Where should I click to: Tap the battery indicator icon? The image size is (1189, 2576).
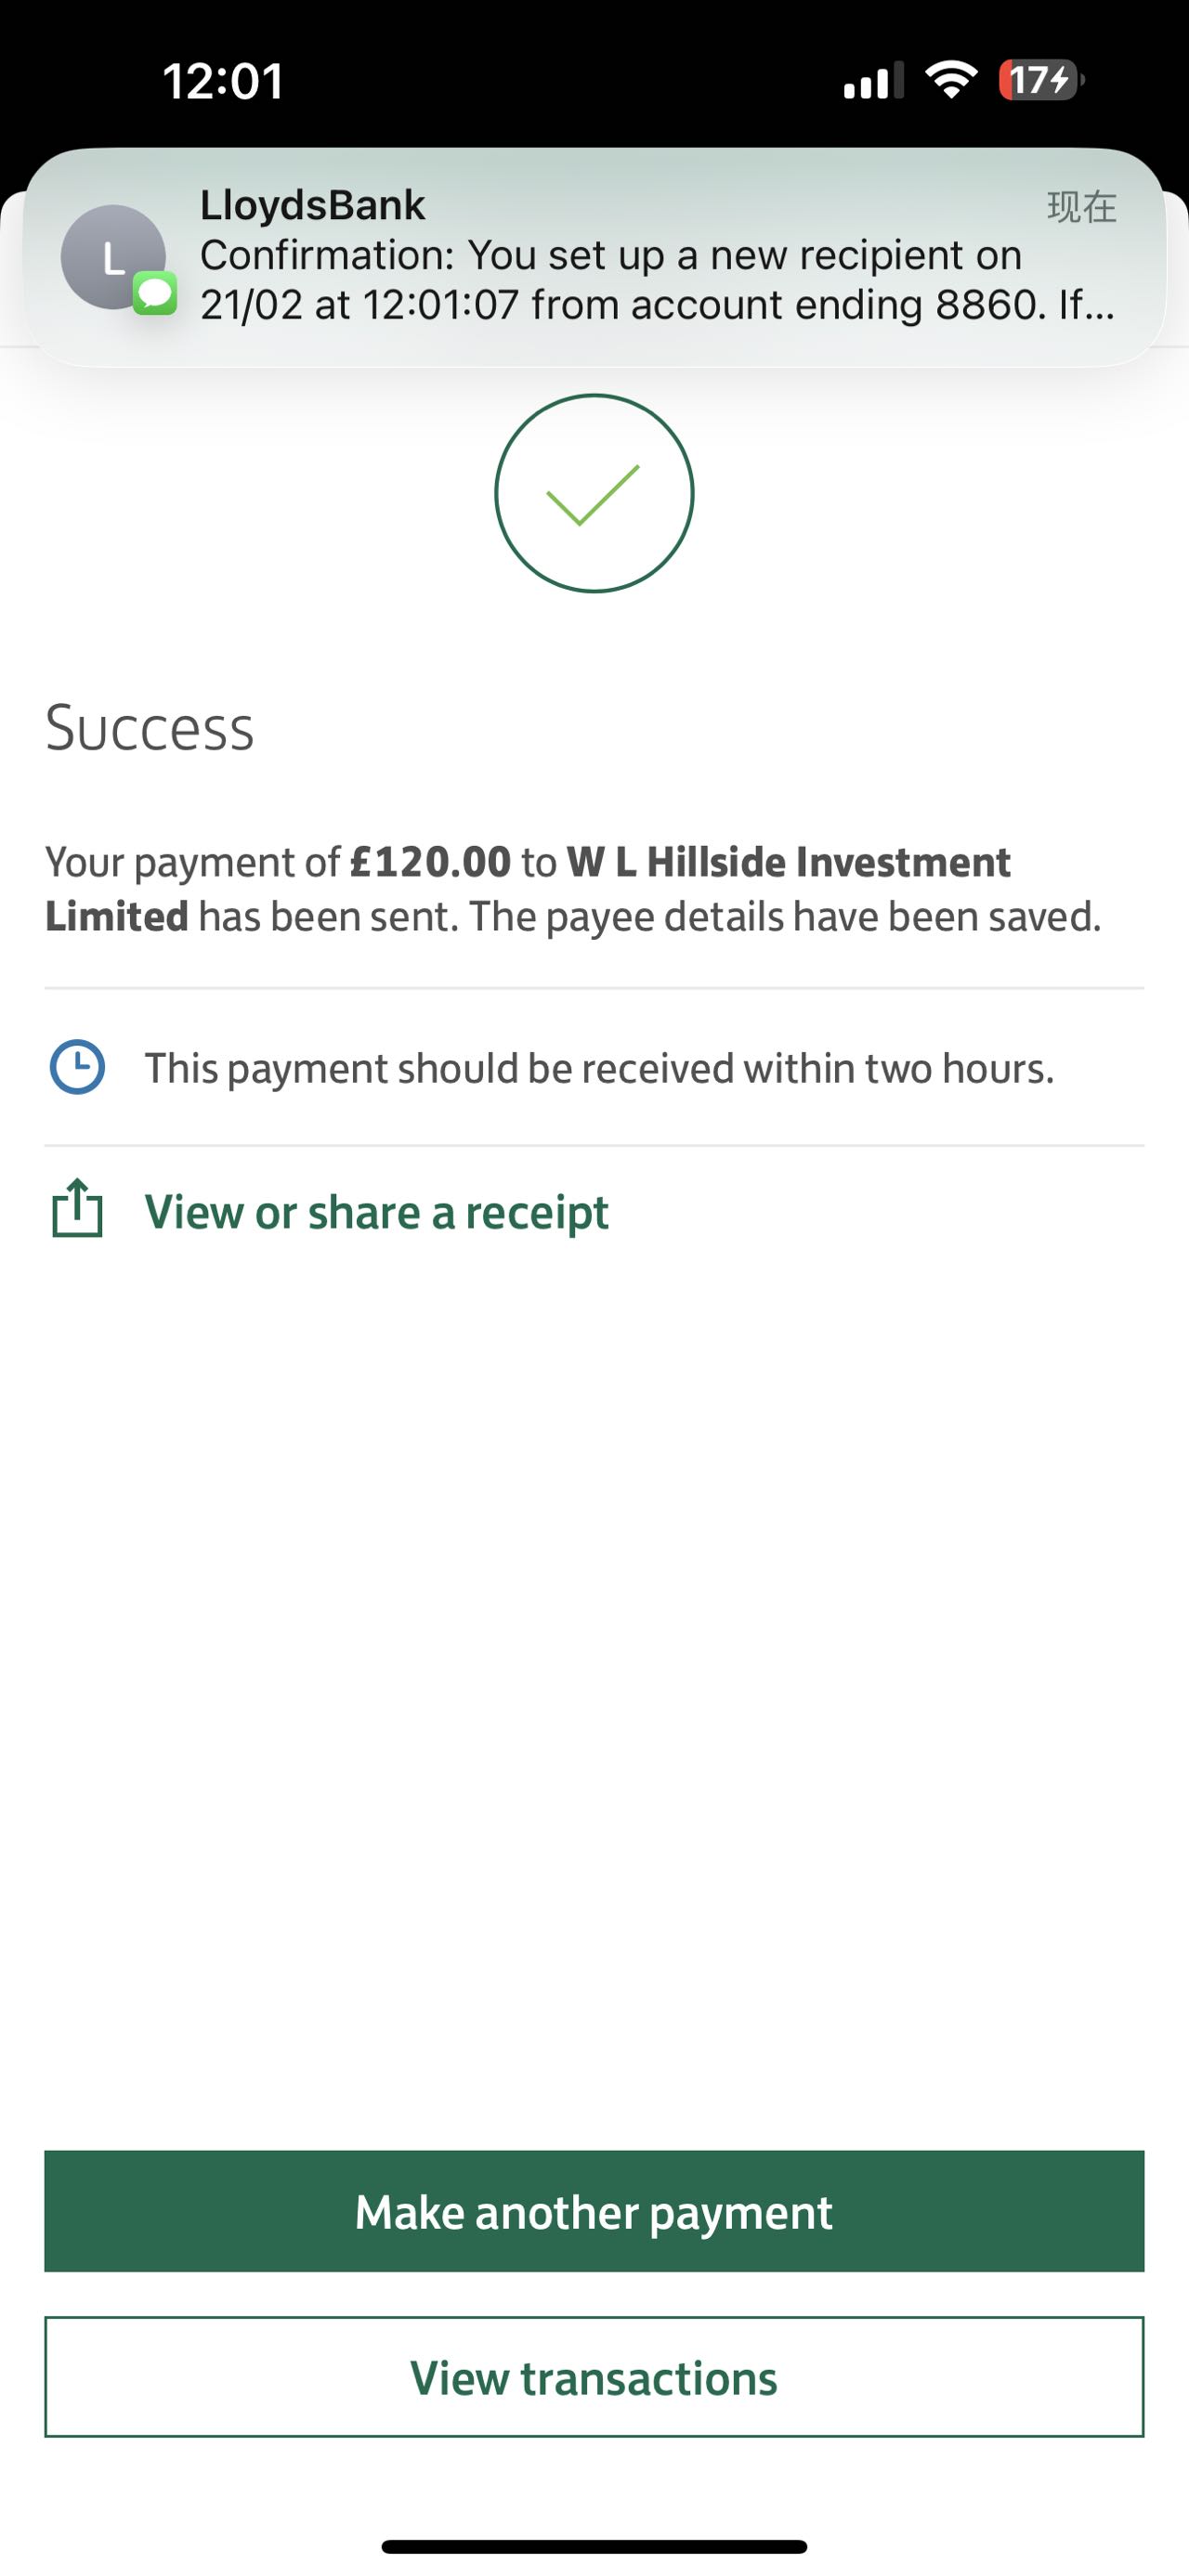(x=1040, y=80)
